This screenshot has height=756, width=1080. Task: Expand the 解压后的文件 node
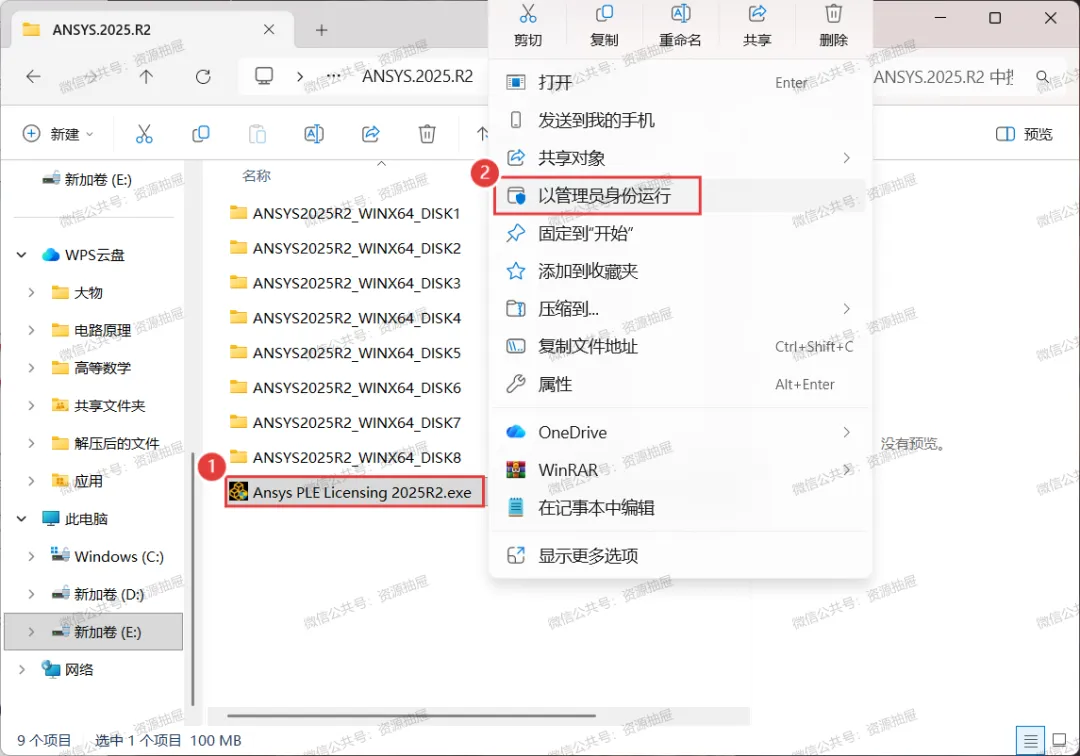pos(31,443)
